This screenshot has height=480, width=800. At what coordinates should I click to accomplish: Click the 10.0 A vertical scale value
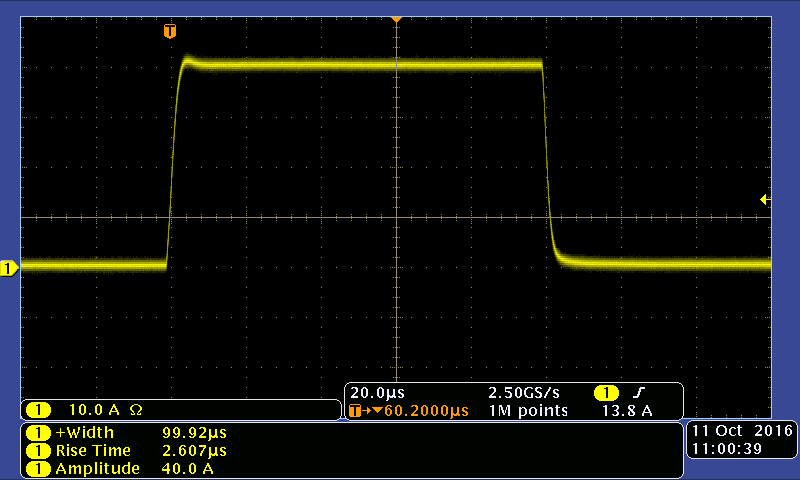point(94,410)
